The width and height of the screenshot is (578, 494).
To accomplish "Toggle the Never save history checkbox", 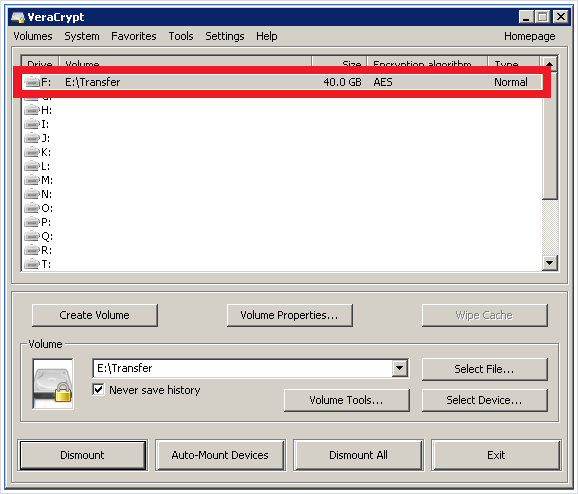I will pyautogui.click(x=98, y=390).
